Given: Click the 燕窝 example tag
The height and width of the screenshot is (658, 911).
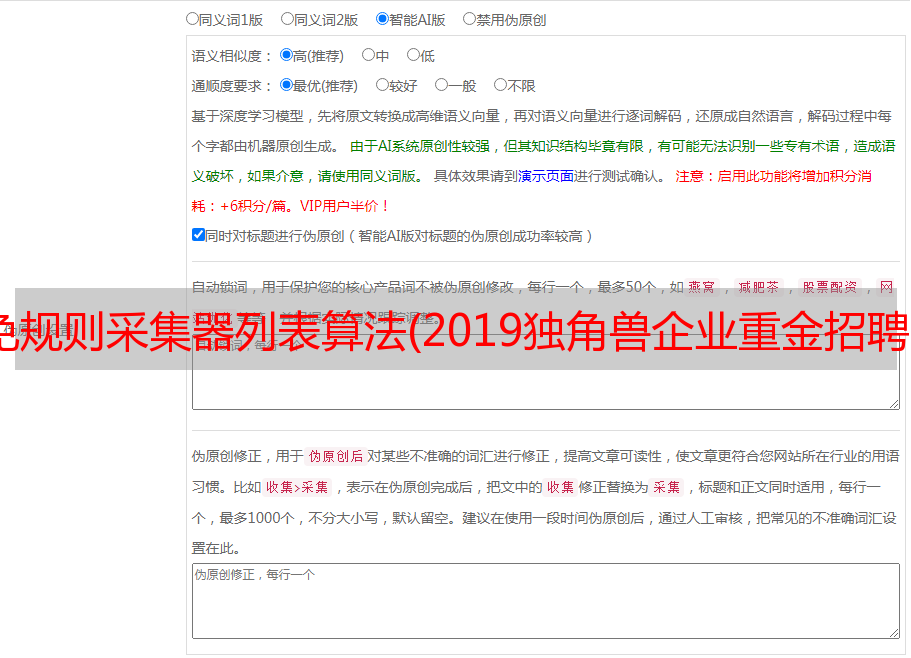Looking at the screenshot, I should click(702, 287).
